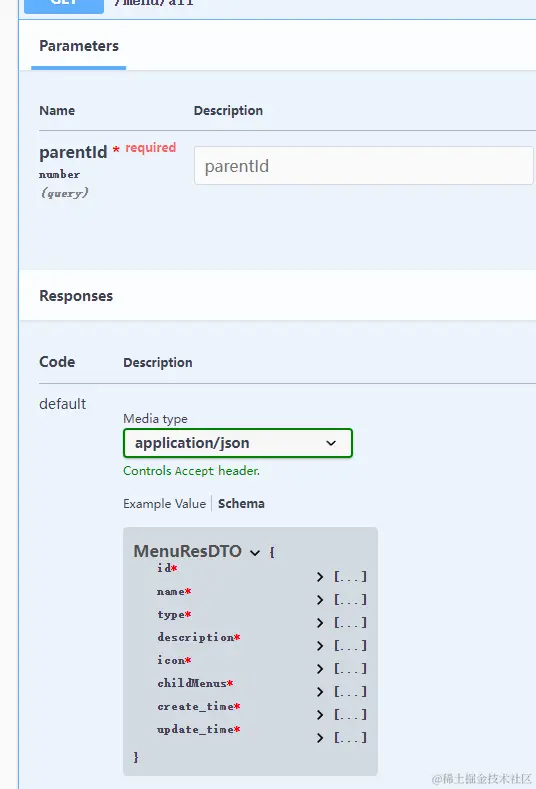
Task: Click the collapsed brackets beside childMenus
Action: tap(350, 692)
